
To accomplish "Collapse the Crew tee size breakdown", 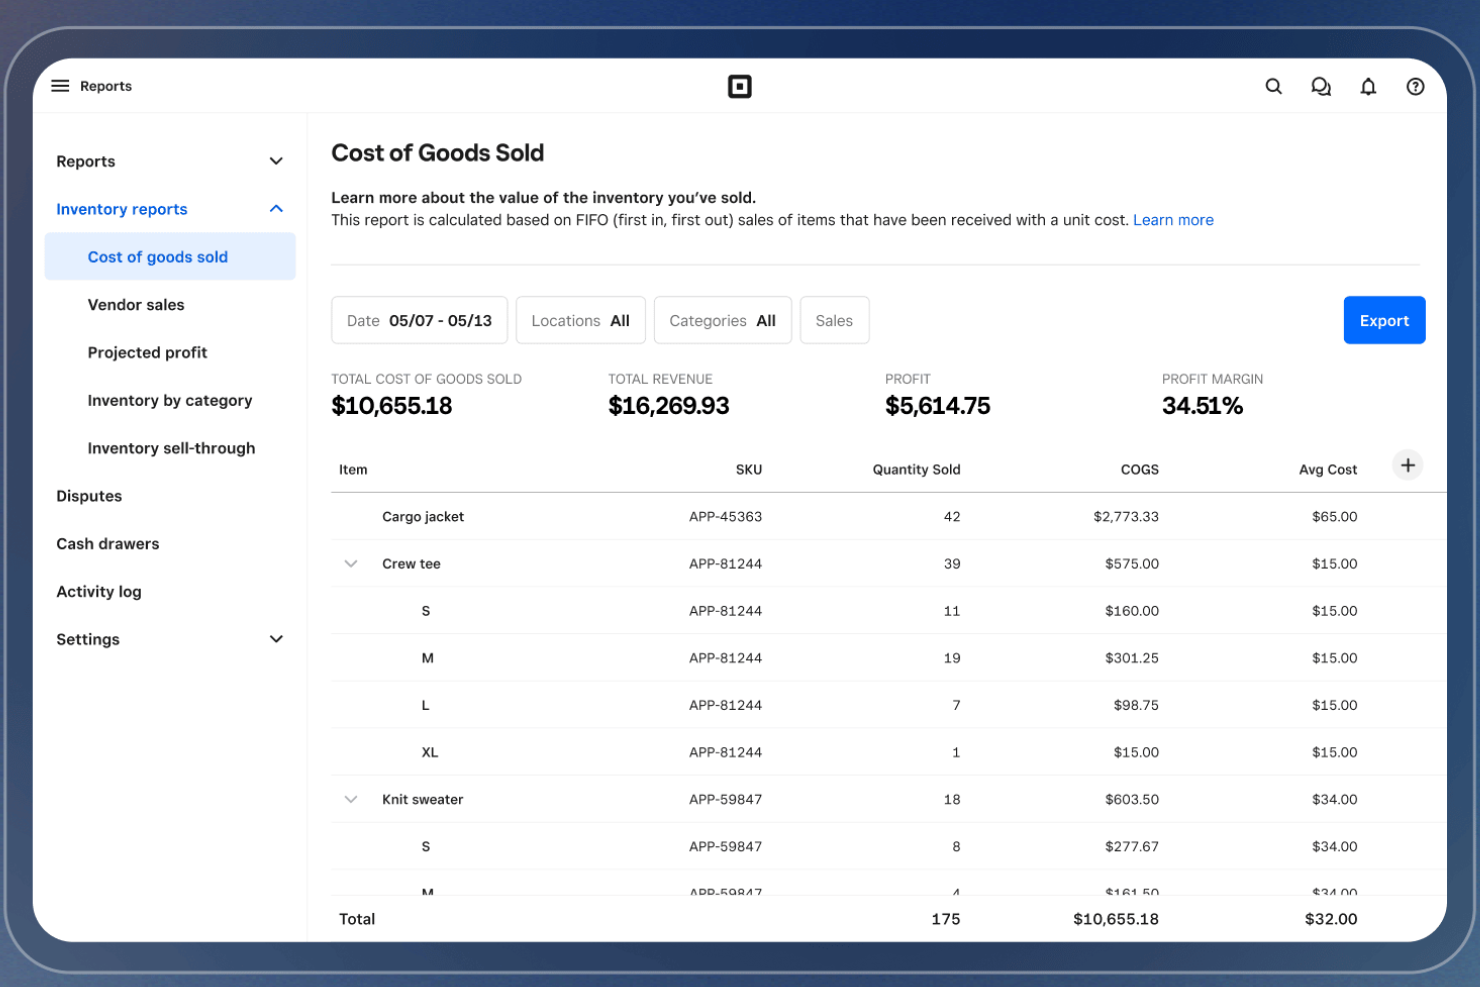I will pyautogui.click(x=351, y=563).
